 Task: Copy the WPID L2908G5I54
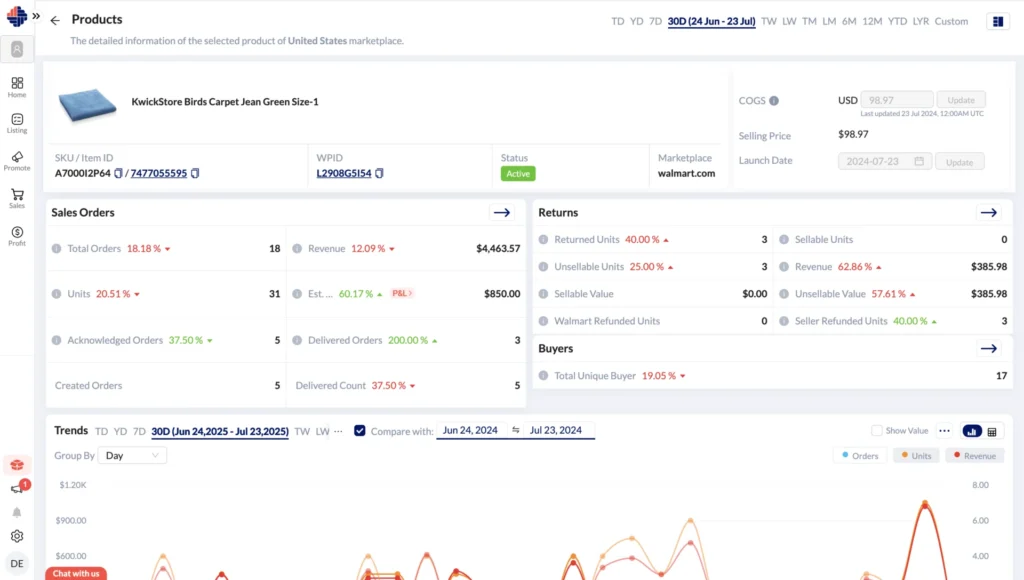coord(379,173)
